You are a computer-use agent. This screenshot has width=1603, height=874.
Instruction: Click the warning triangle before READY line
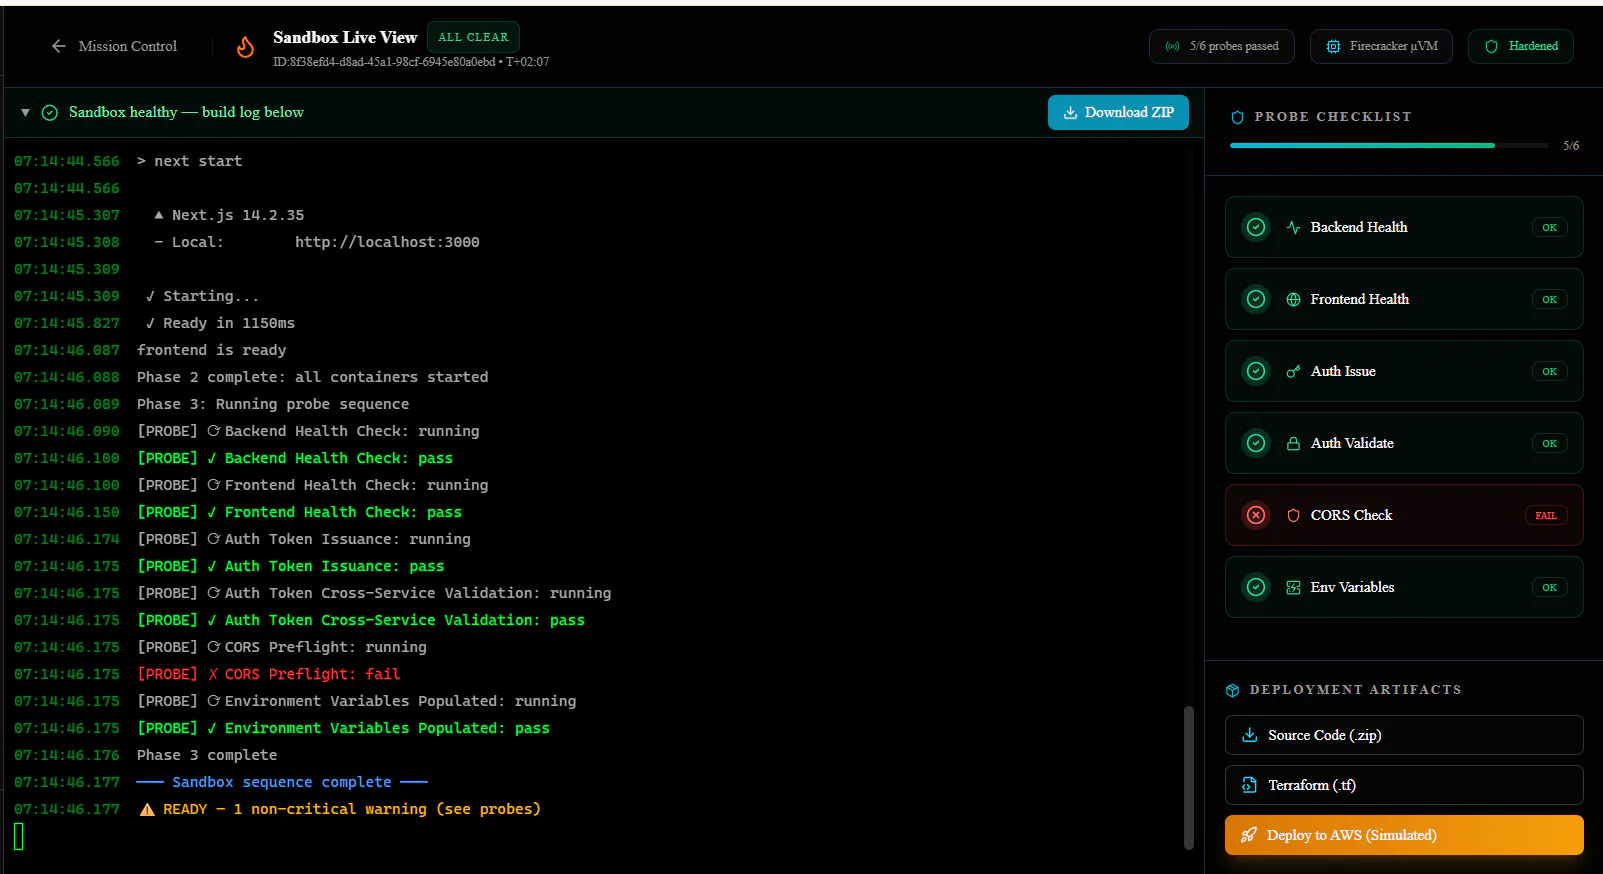tap(147, 809)
